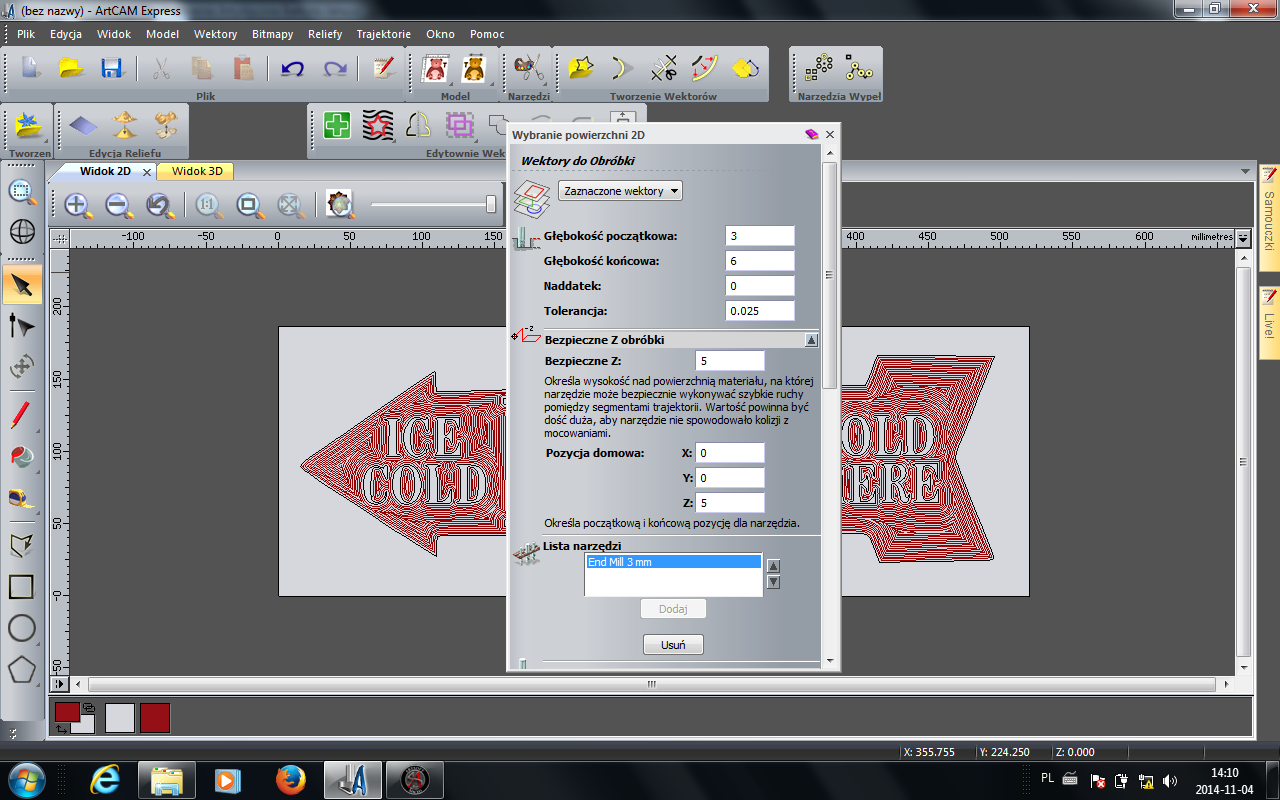Click the Głębokość końcowa input field
The image size is (1280, 800).
tap(760, 261)
